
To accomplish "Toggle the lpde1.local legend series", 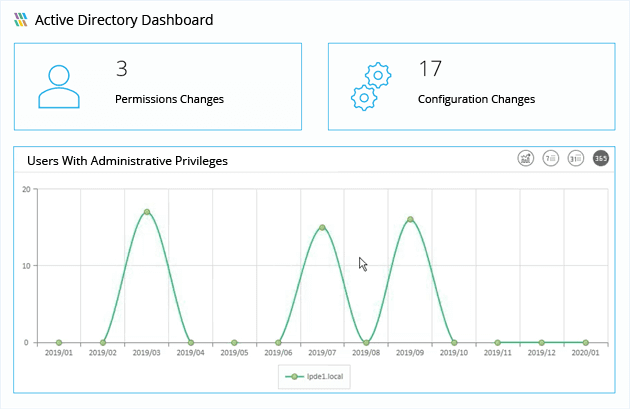I will pyautogui.click(x=314, y=376).
